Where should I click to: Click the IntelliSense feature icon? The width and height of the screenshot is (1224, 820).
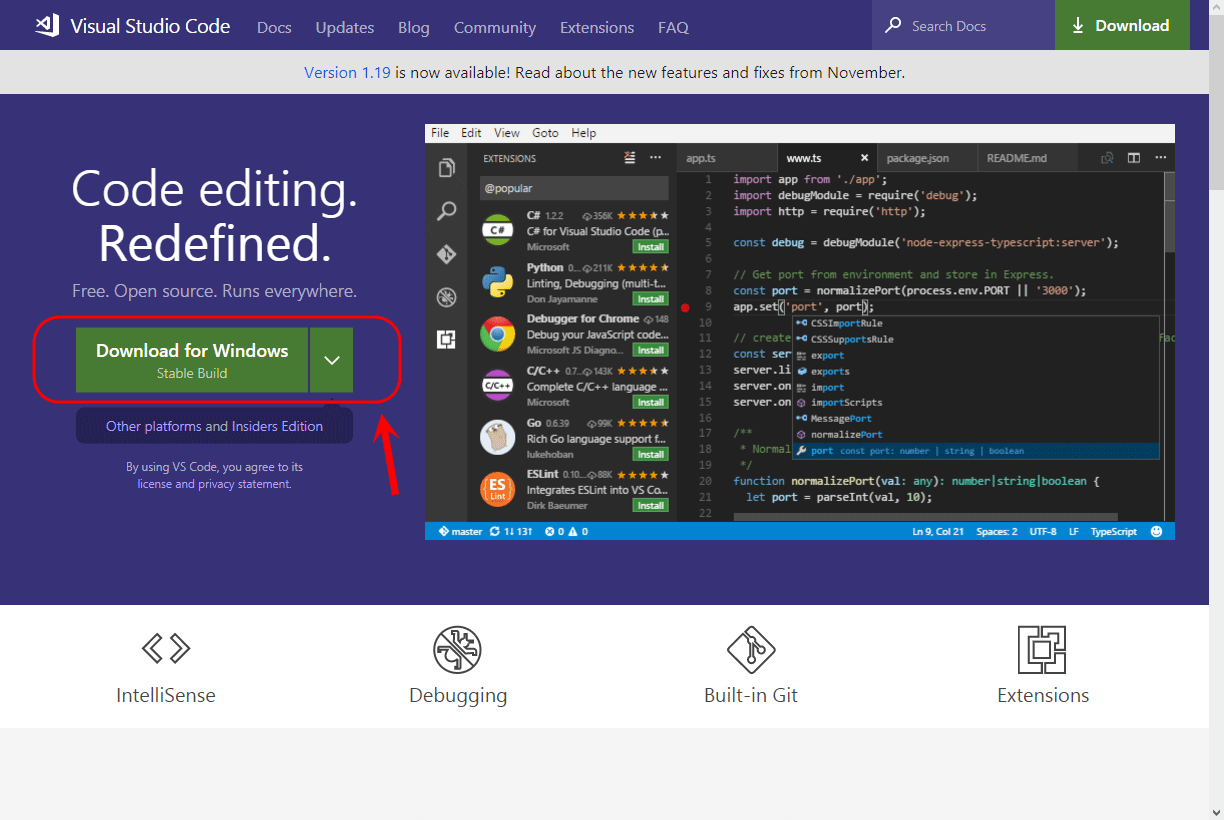tap(166, 649)
